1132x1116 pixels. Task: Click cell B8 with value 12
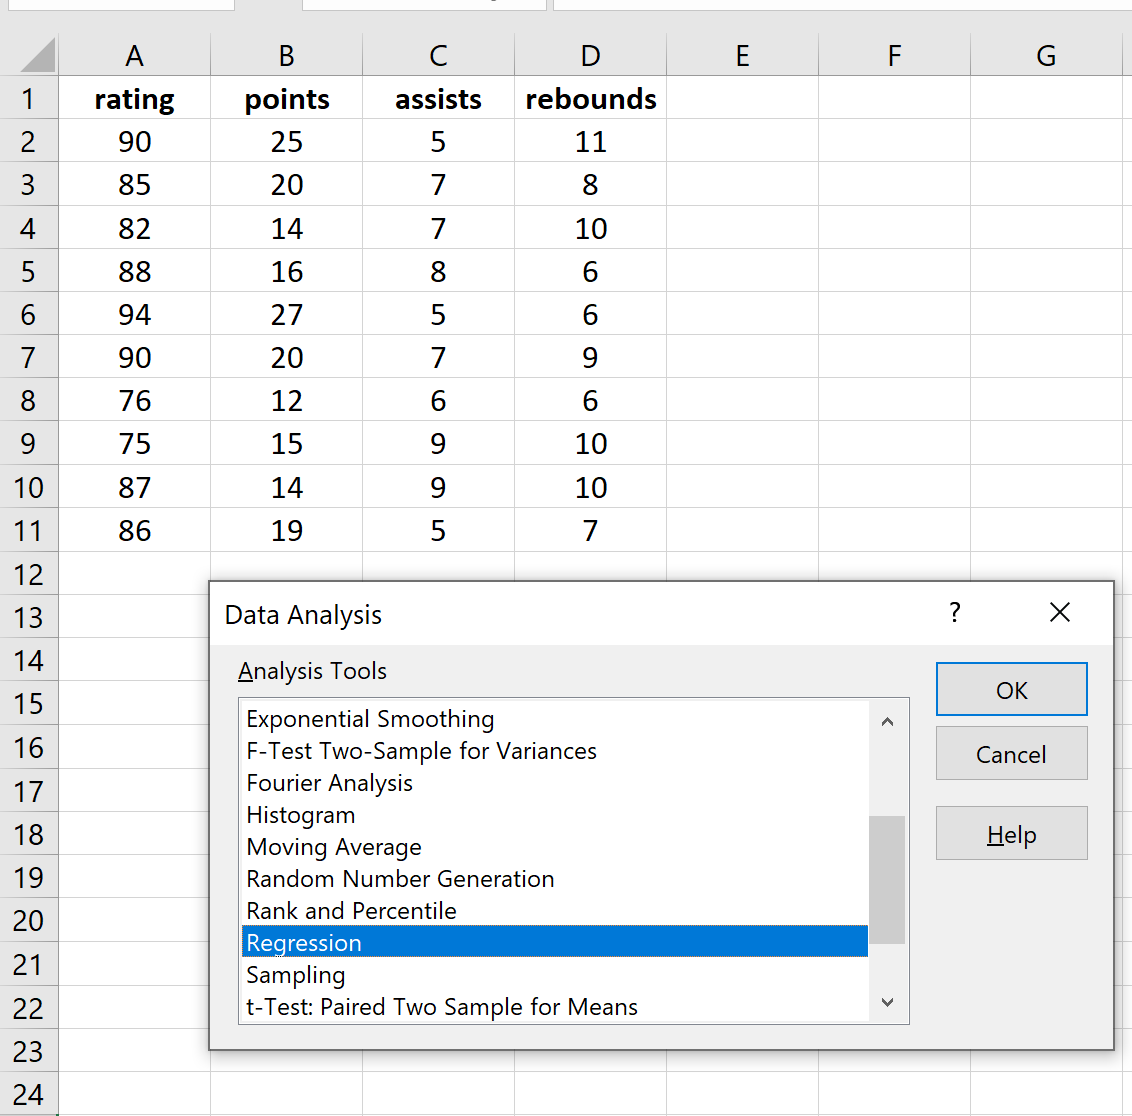click(287, 400)
